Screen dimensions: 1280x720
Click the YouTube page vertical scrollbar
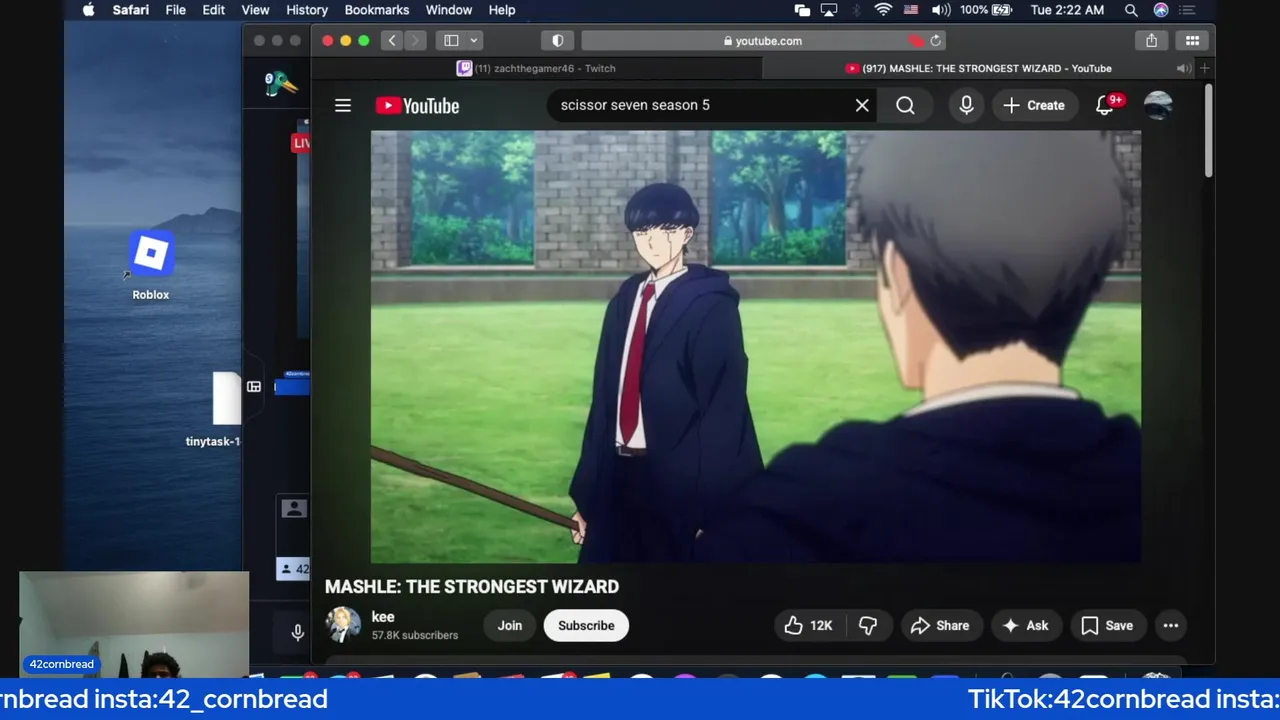(1208, 130)
